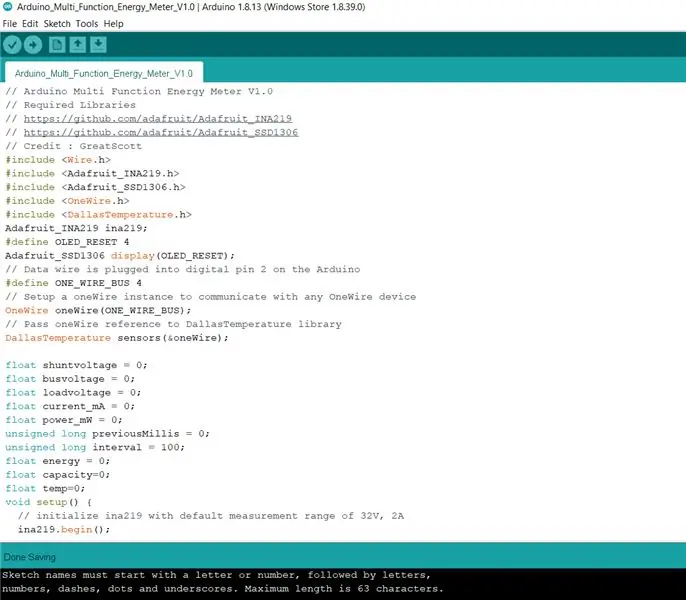Click the 'float current_mA = 0;' line
This screenshot has width=686, height=600.
coord(70,406)
